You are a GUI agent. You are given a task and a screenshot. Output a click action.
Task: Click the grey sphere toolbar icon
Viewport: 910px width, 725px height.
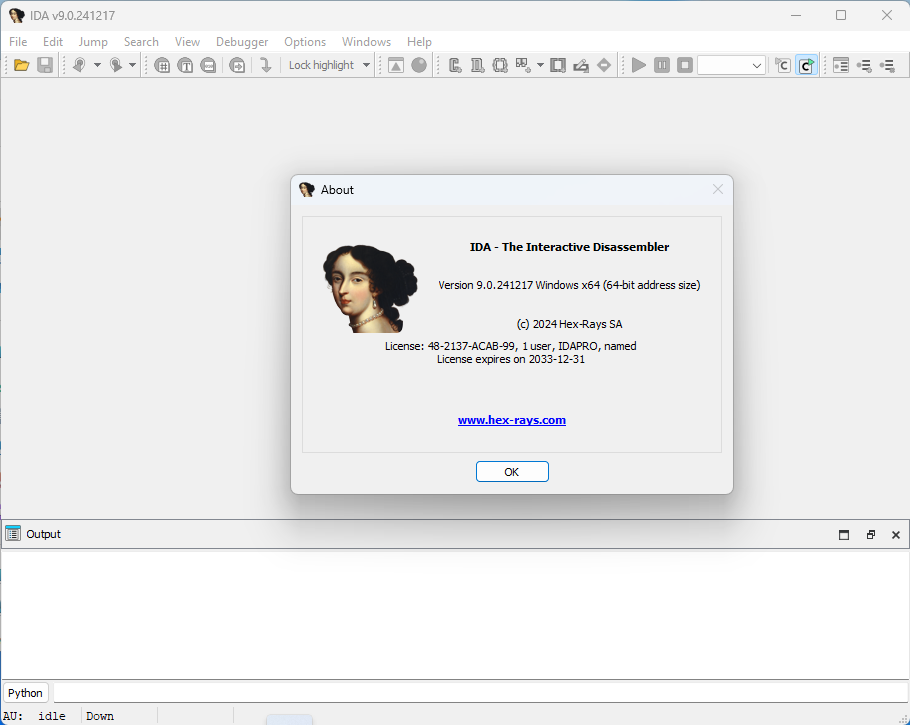[x=419, y=65]
